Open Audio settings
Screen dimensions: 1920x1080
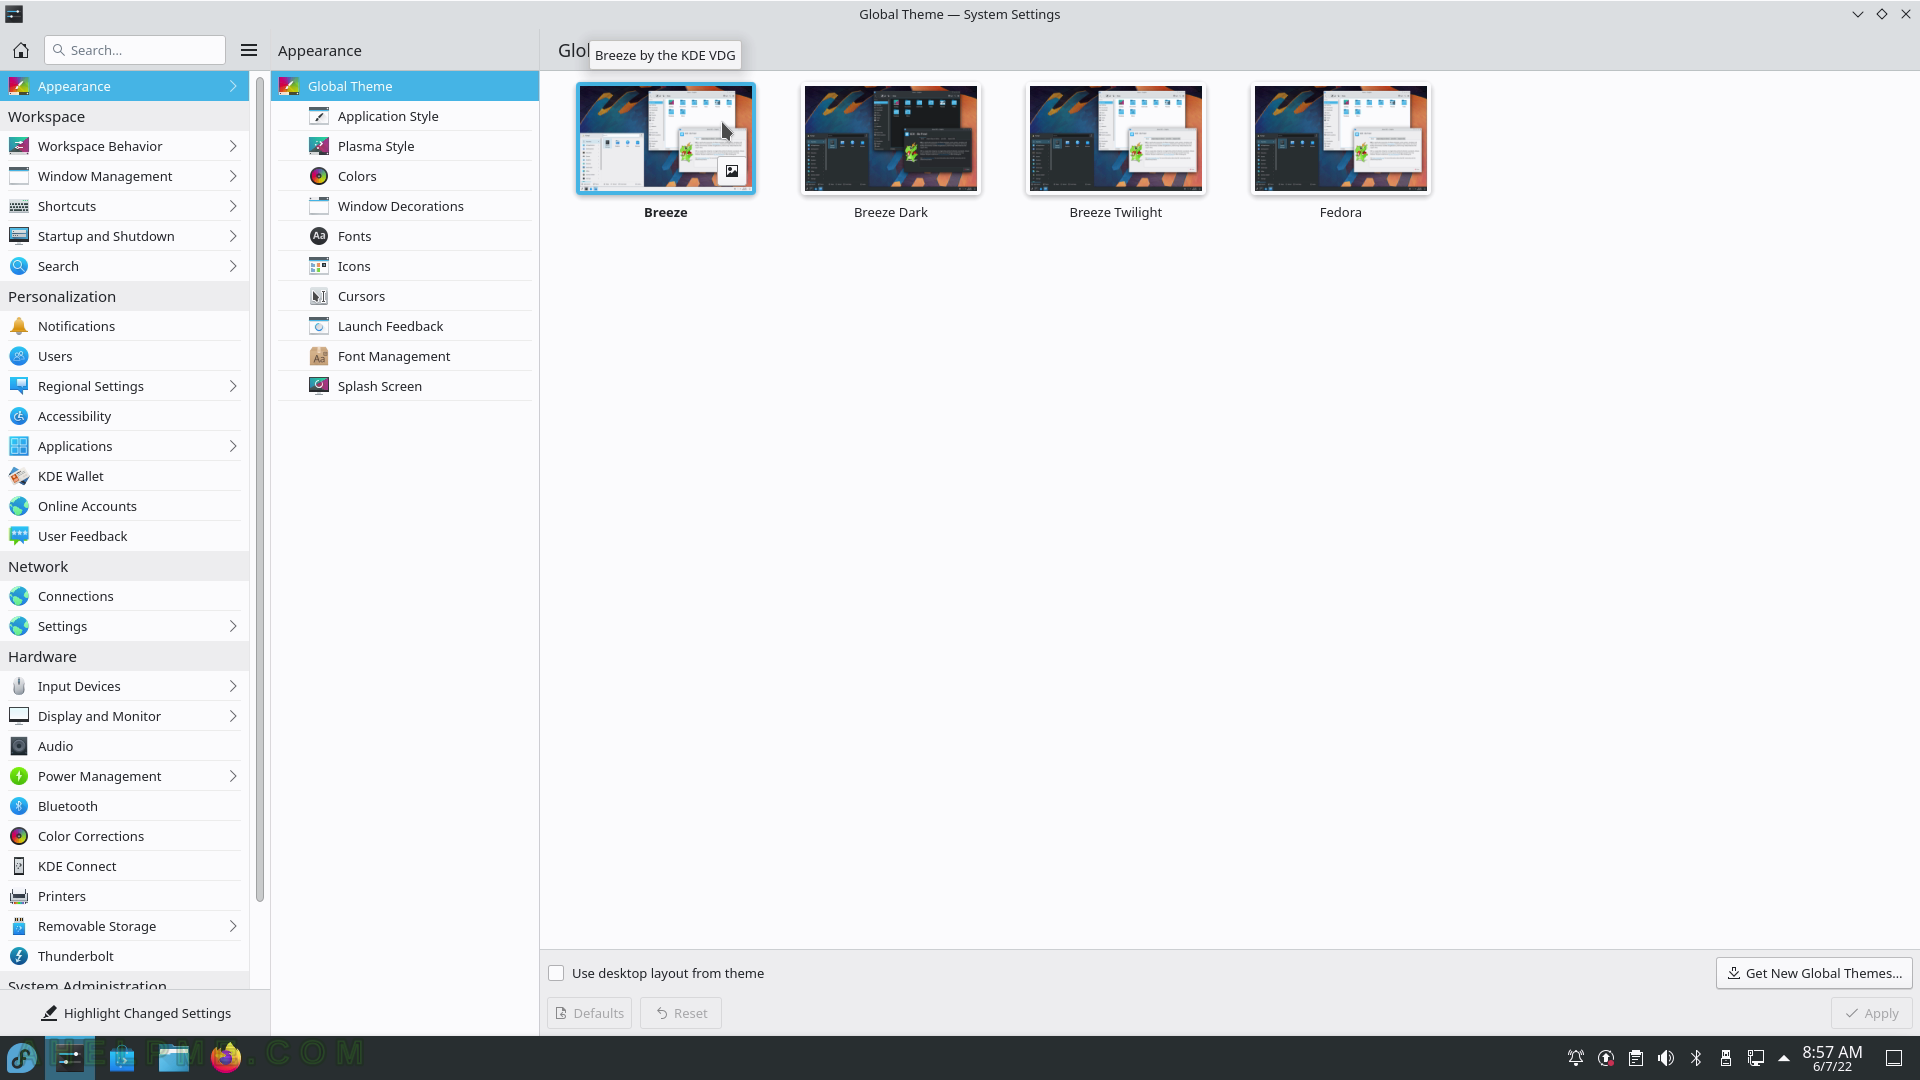coord(125,746)
